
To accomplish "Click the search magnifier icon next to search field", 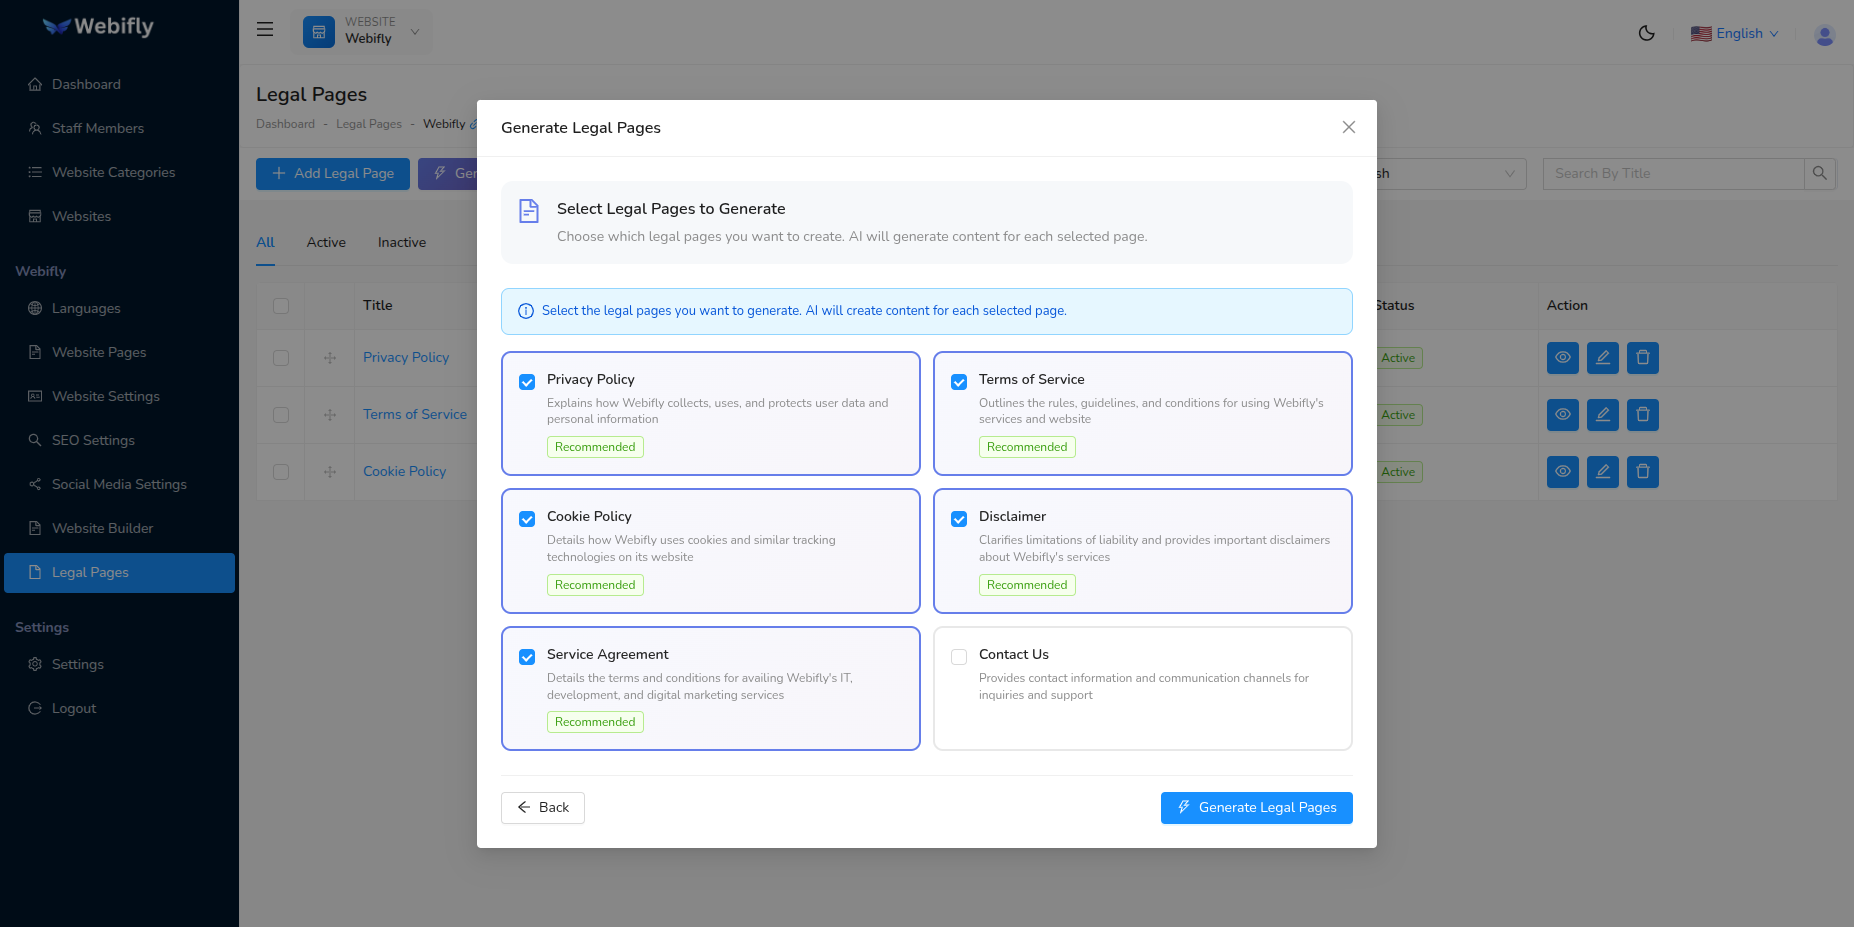I will tap(1819, 173).
